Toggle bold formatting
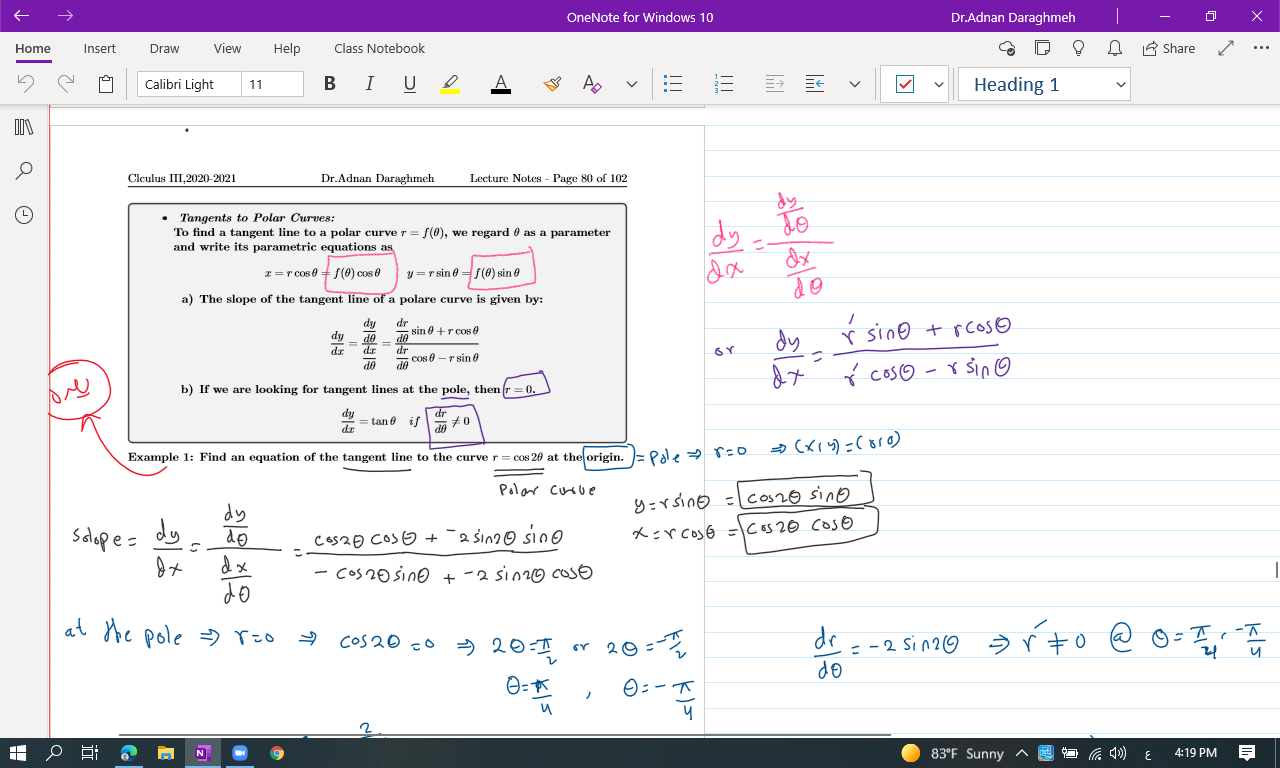This screenshot has height=768, width=1280. (329, 84)
